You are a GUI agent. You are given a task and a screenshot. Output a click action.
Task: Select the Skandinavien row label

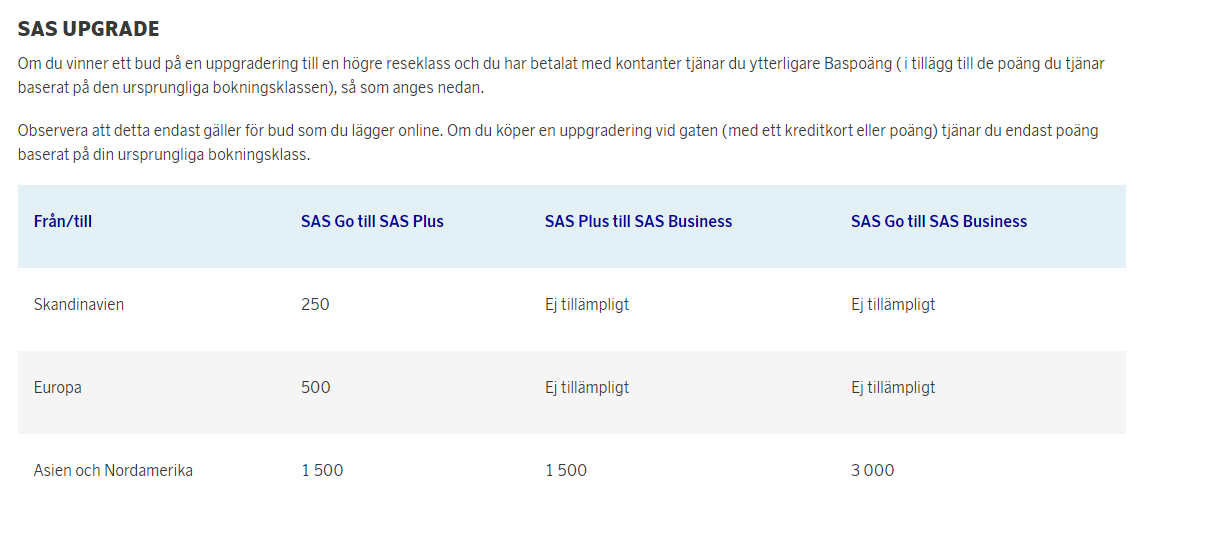pos(79,304)
